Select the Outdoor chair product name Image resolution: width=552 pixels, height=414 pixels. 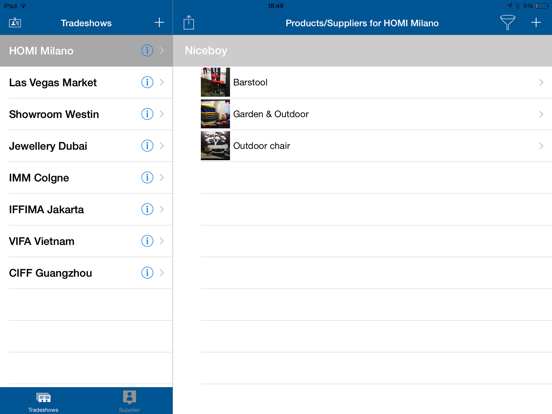(x=262, y=146)
